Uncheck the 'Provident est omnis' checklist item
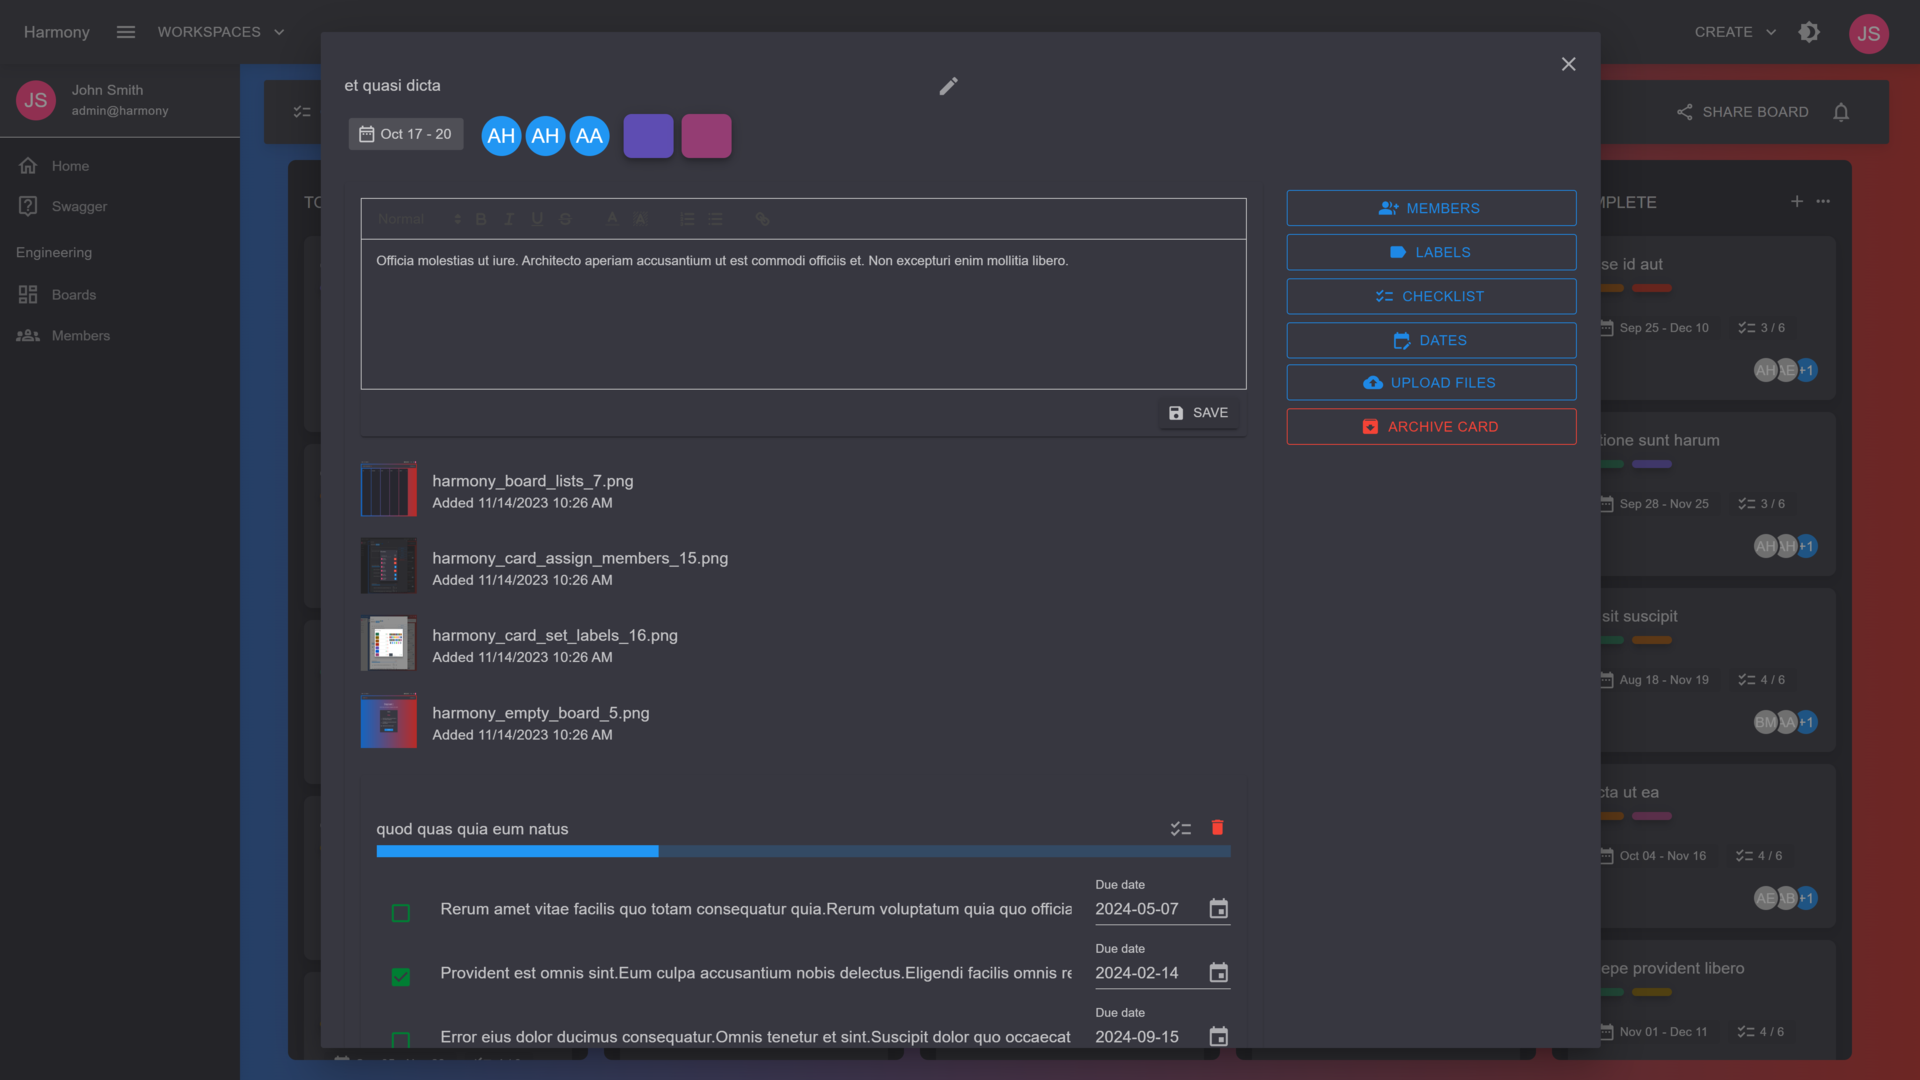 point(401,977)
